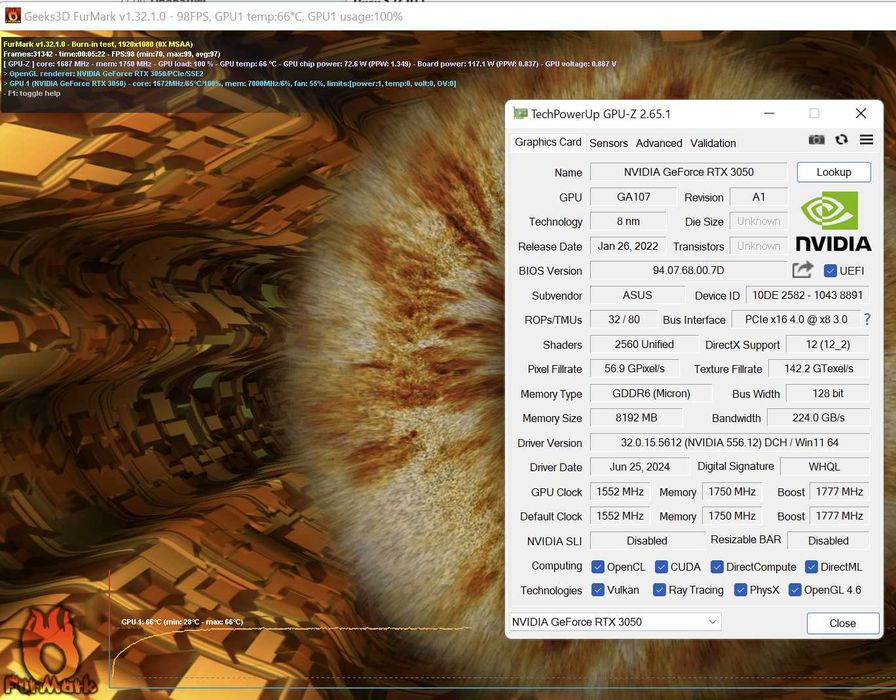Screen dimensions: 896x700
Task: Click the BIOS Version field
Action: (688, 271)
